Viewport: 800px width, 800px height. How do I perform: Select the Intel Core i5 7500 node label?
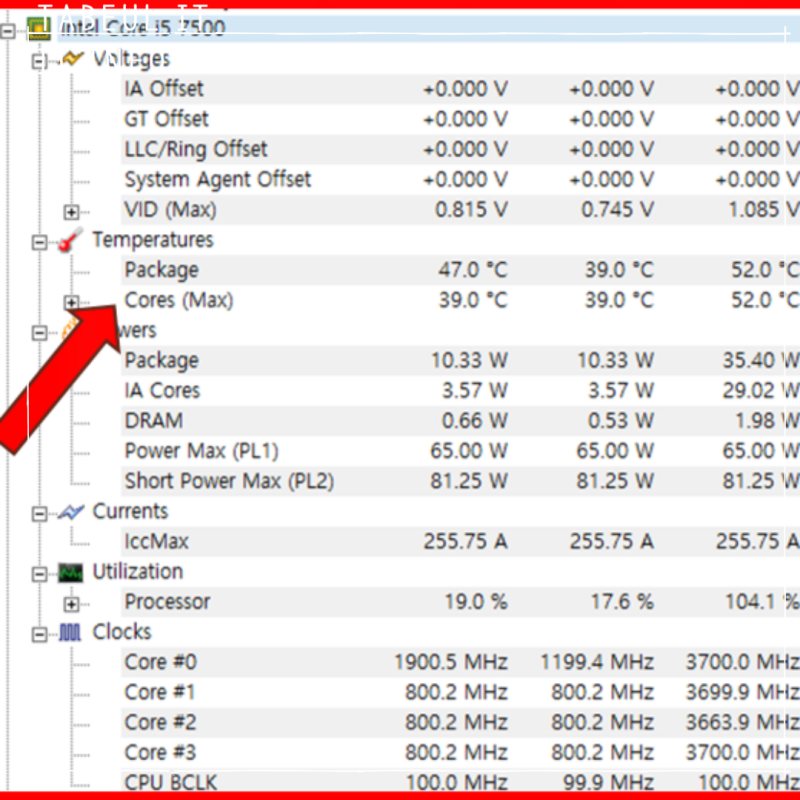(x=142, y=28)
